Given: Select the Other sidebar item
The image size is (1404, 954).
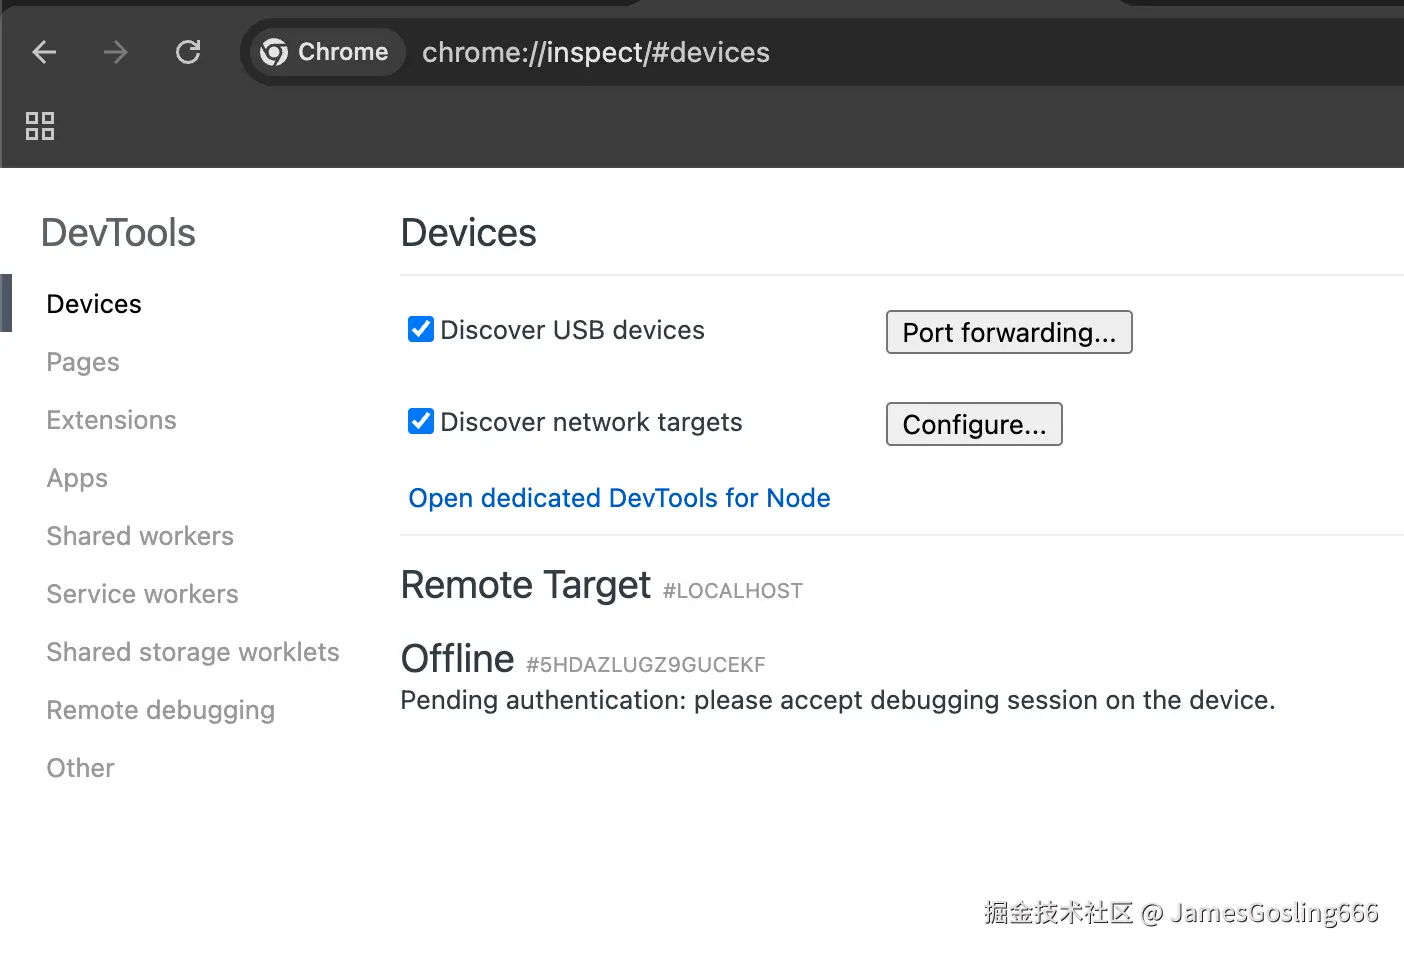Looking at the screenshot, I should 80,768.
